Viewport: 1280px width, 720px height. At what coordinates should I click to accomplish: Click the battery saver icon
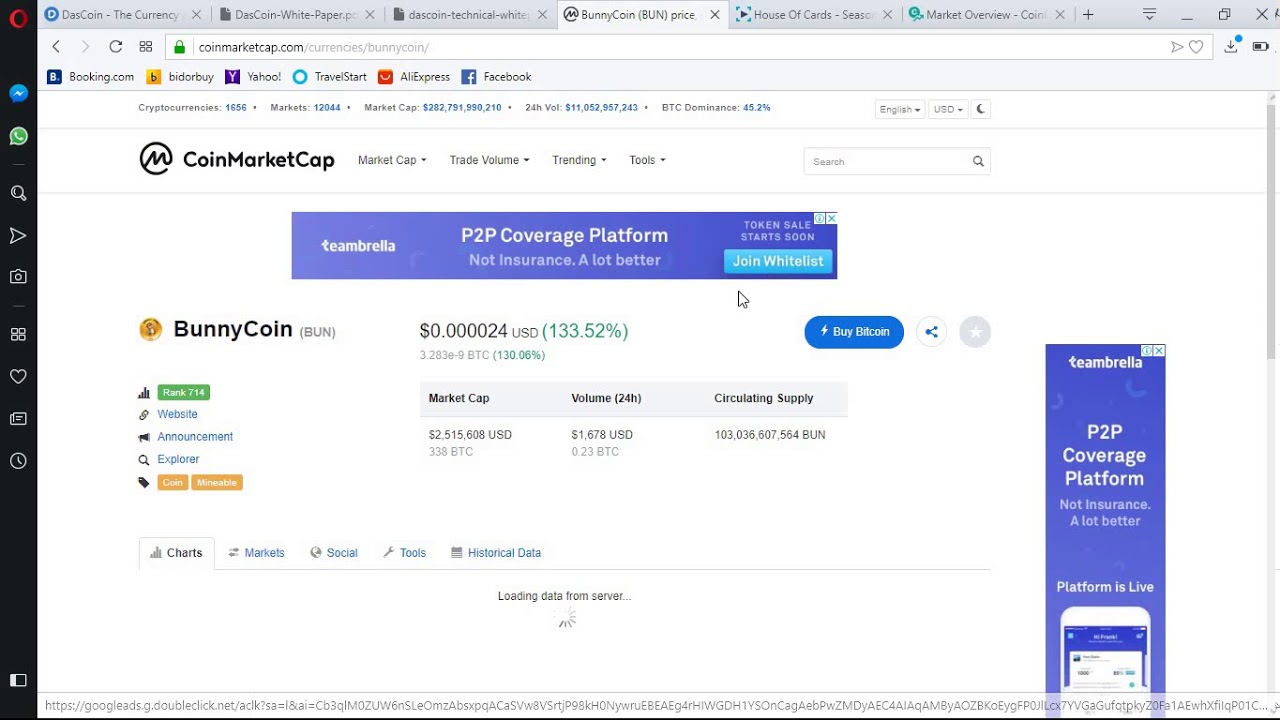click(x=1260, y=47)
